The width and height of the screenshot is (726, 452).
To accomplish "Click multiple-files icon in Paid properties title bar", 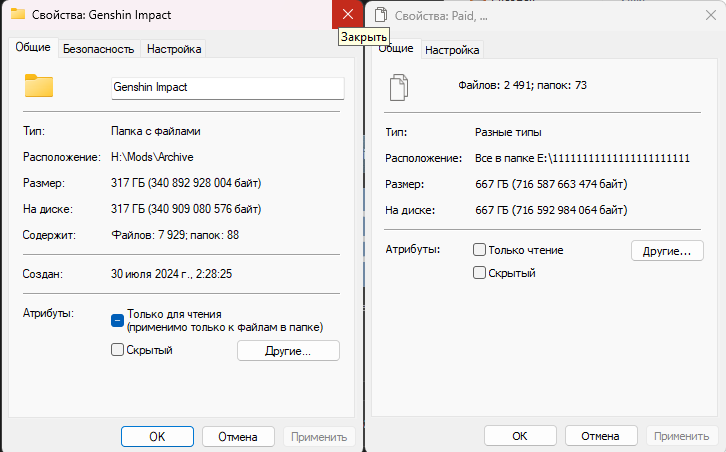I will [381, 15].
